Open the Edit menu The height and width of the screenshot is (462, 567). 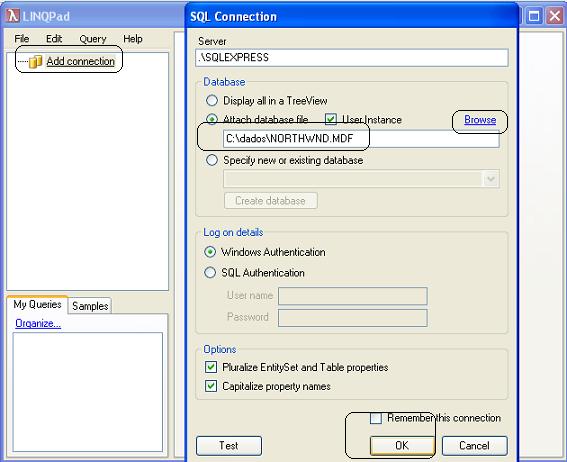tap(54, 39)
